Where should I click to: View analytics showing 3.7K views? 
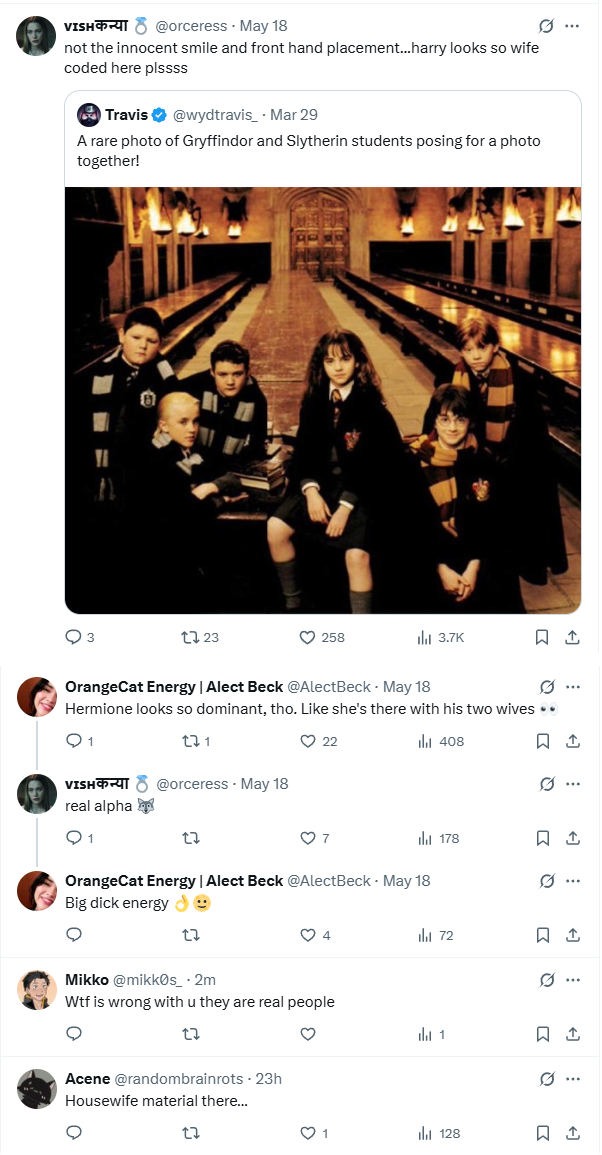point(440,637)
